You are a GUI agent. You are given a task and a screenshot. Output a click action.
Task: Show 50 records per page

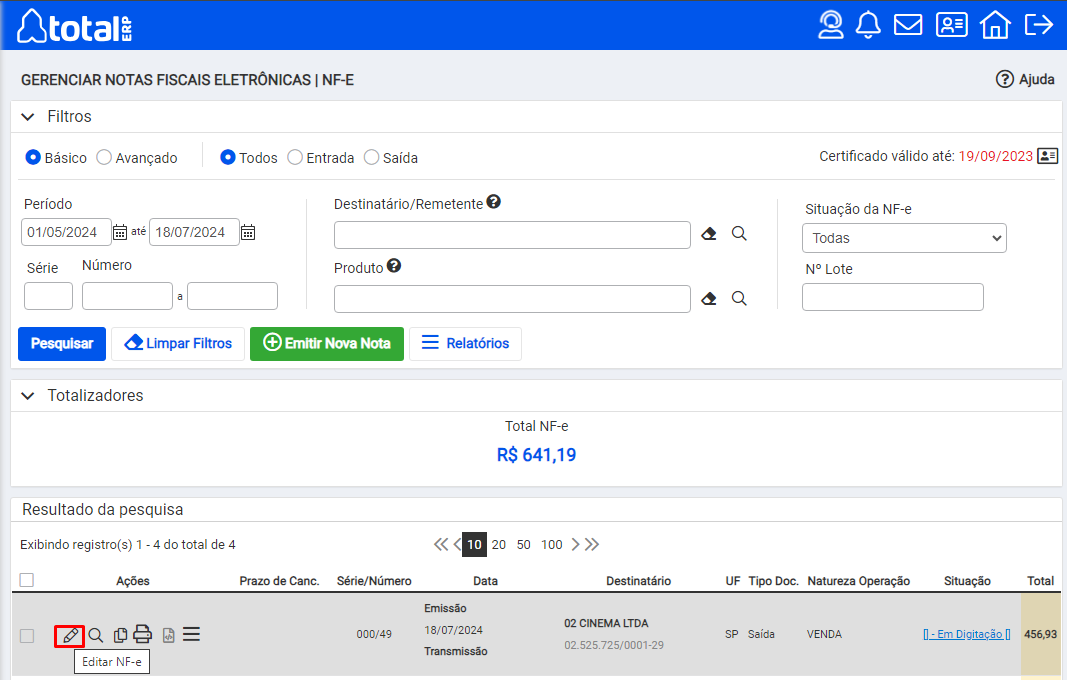point(523,545)
